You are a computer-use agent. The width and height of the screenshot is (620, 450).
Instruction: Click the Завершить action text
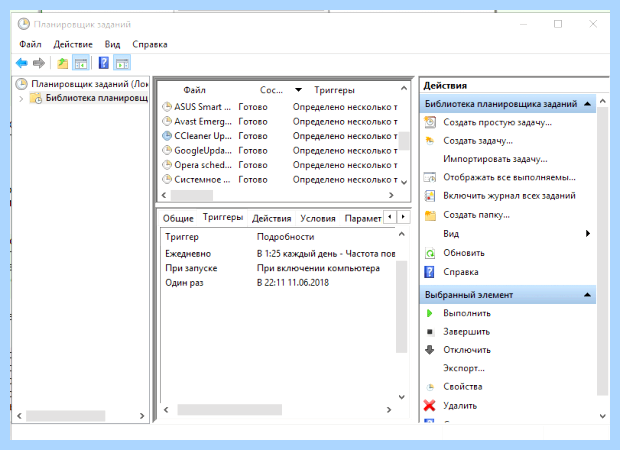click(x=467, y=332)
